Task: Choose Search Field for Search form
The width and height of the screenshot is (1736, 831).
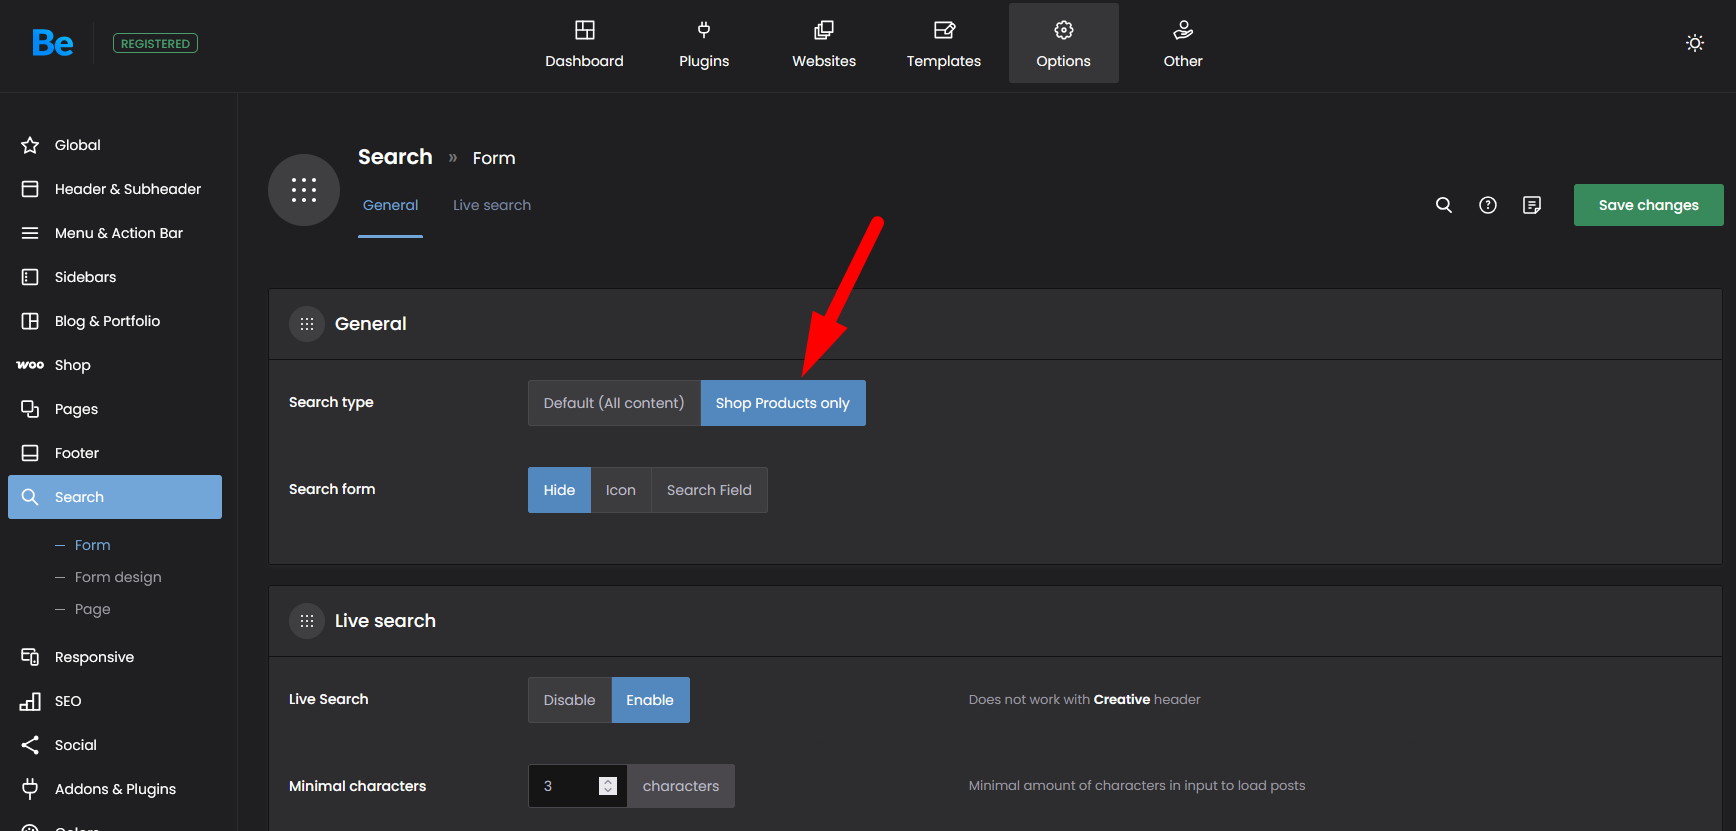Action: (x=708, y=490)
